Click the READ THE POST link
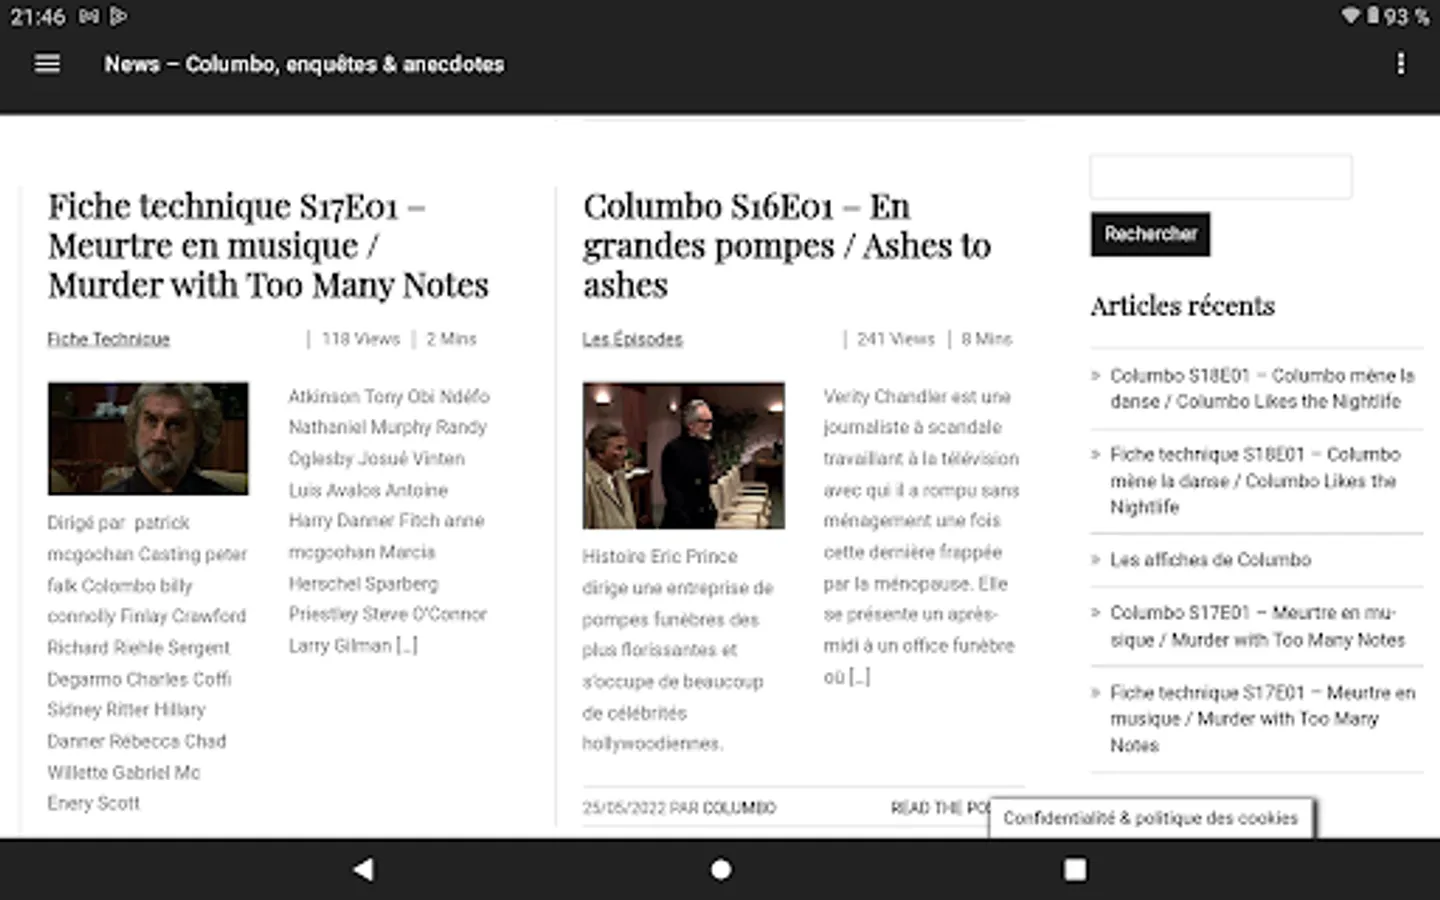 tap(940, 808)
